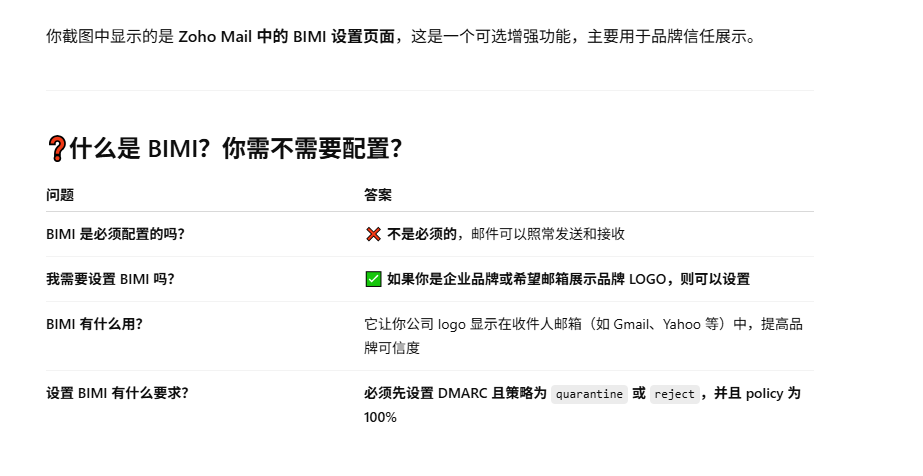
Task: Click the horizontal divider below the intro paragraph
Action: (x=430, y=90)
